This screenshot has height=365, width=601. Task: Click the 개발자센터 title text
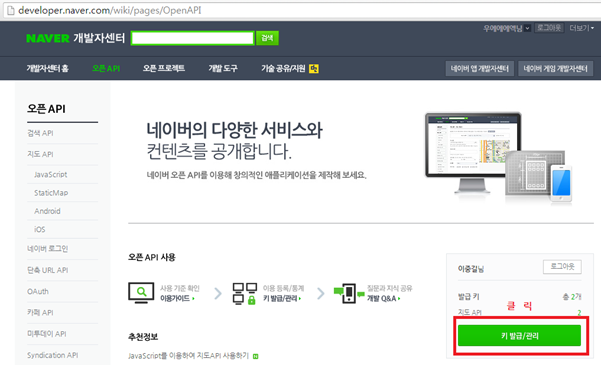point(99,38)
